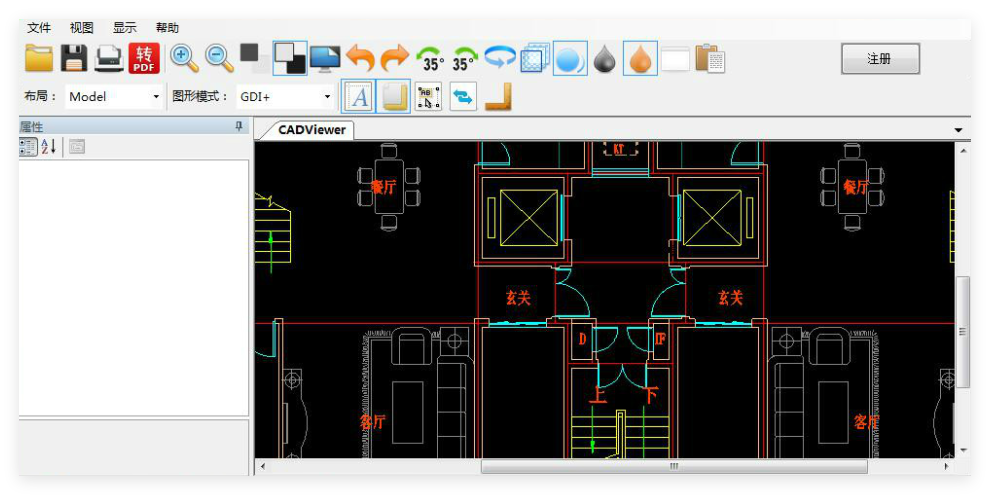Toggle the orange ink drop icon
The height and width of the screenshot is (495, 990).
(x=640, y=59)
